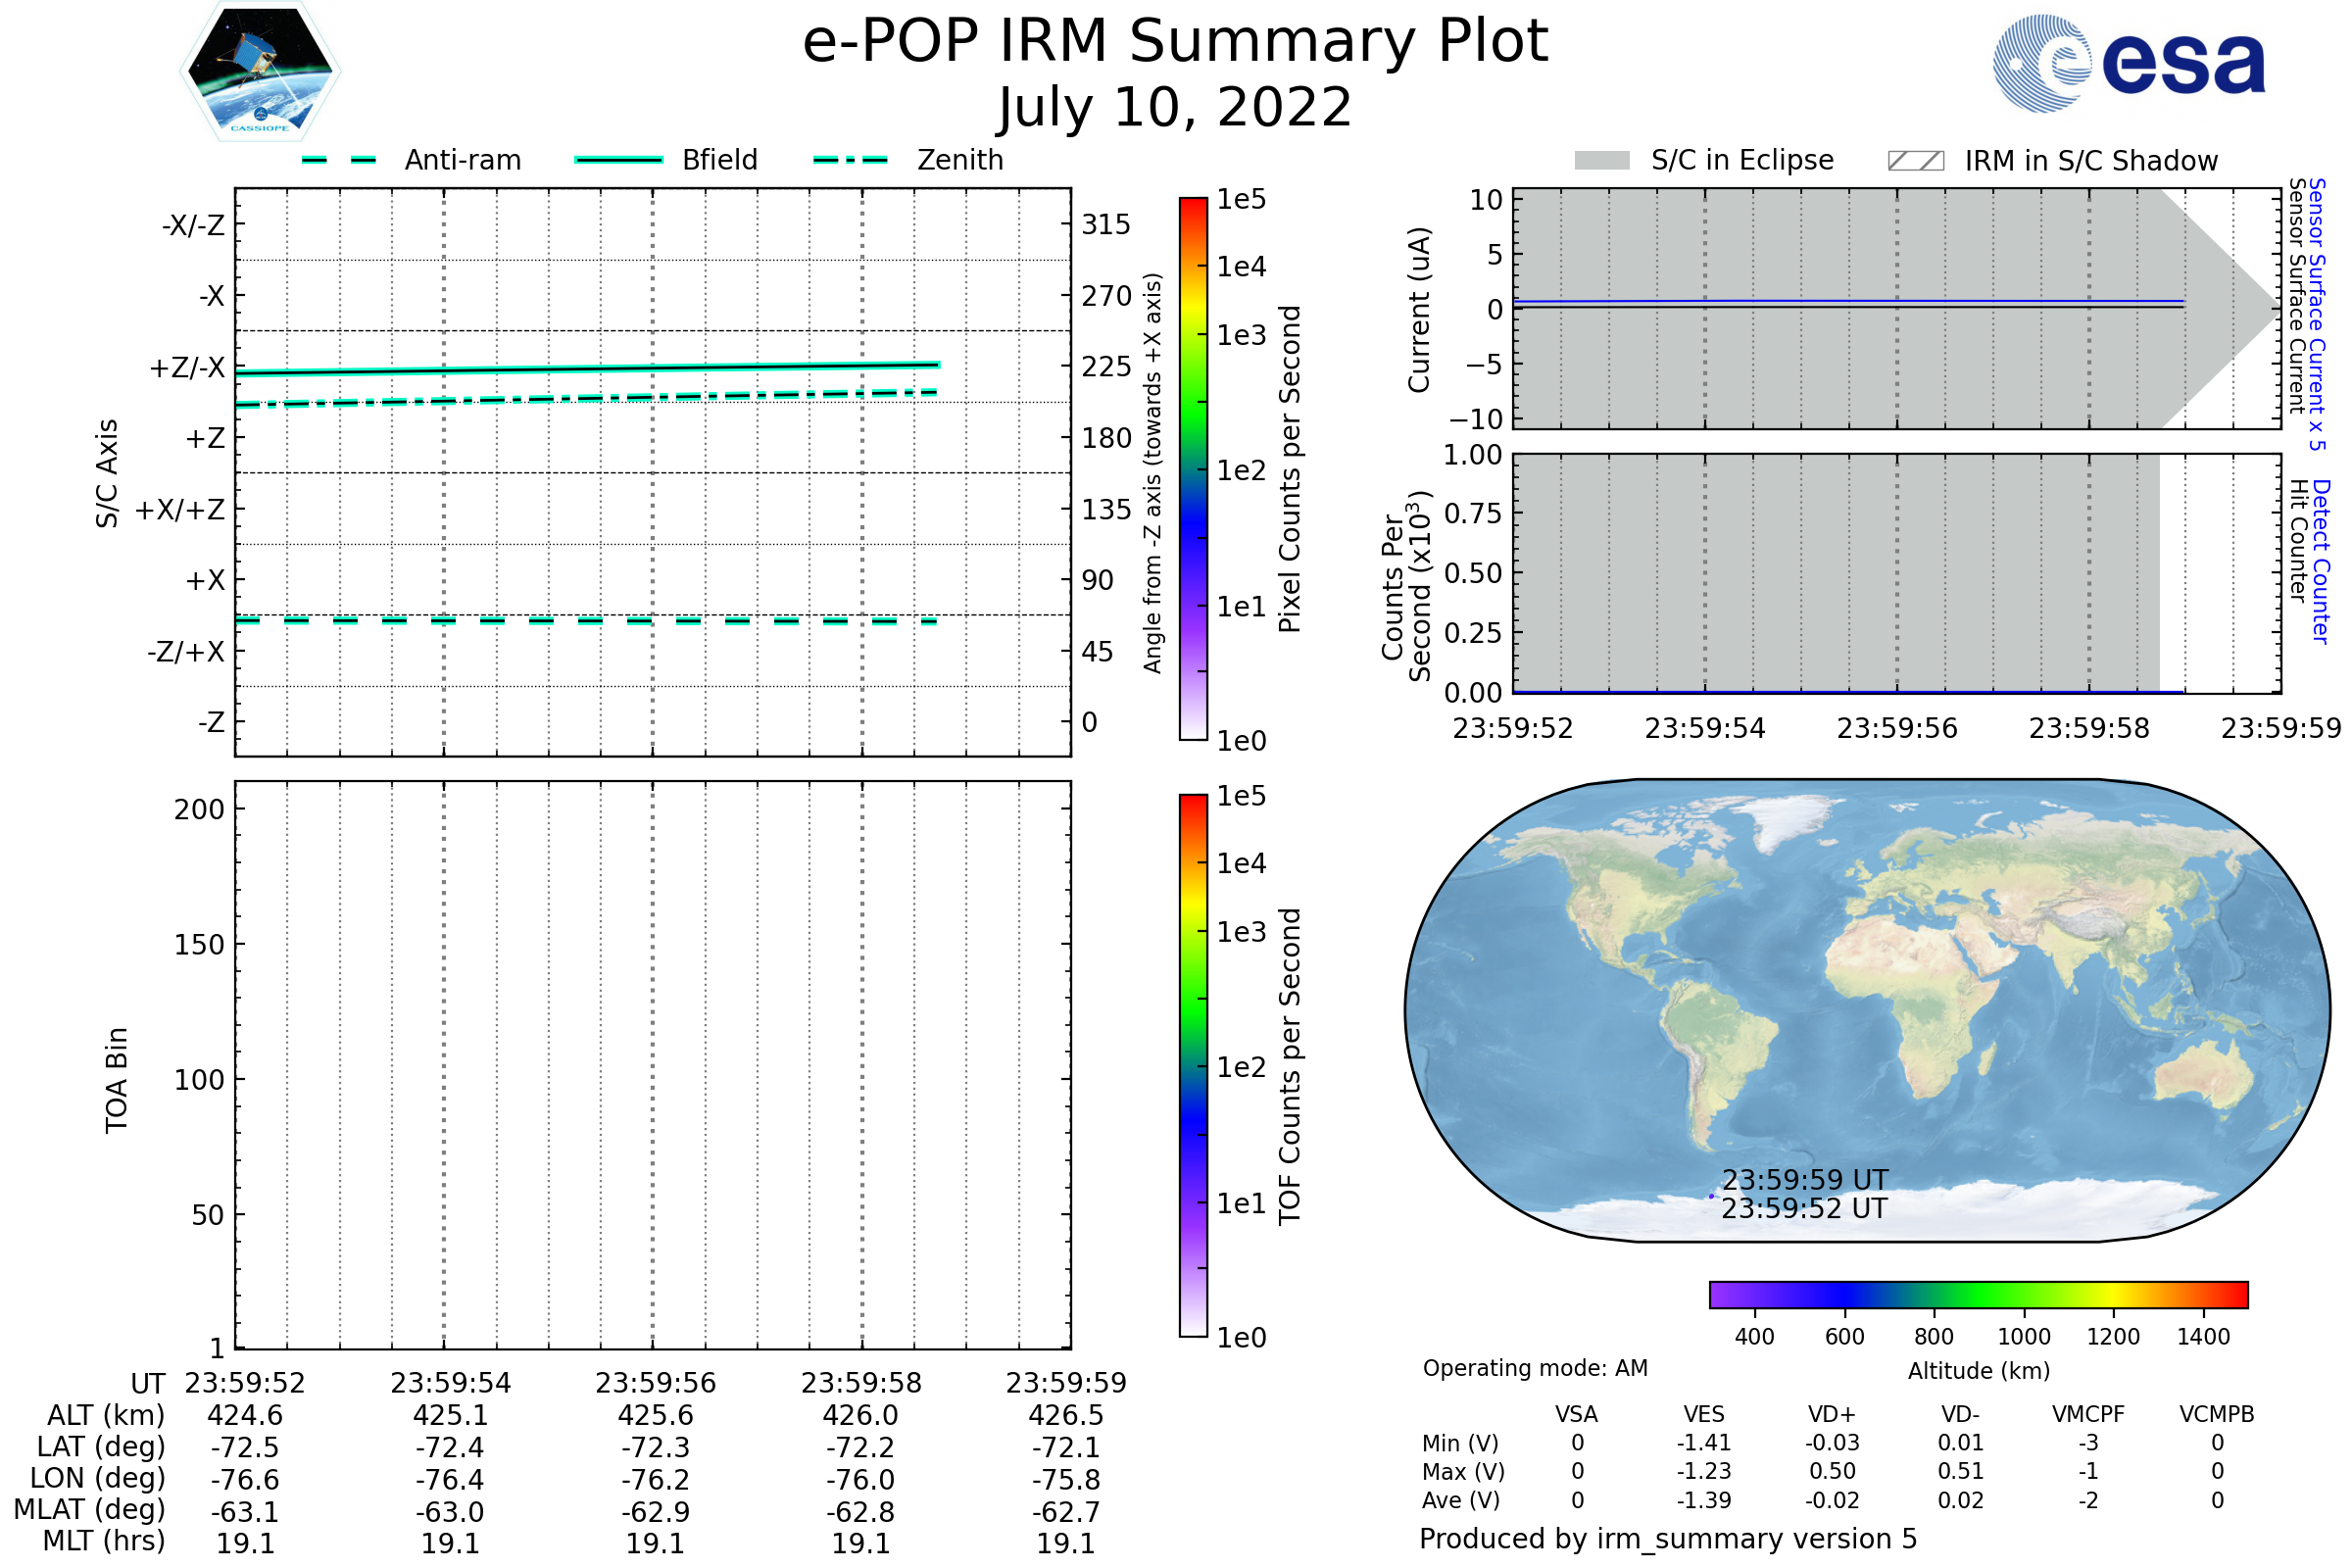Click the VES voltage column header
The image size is (2352, 1568).
coord(1704,1414)
